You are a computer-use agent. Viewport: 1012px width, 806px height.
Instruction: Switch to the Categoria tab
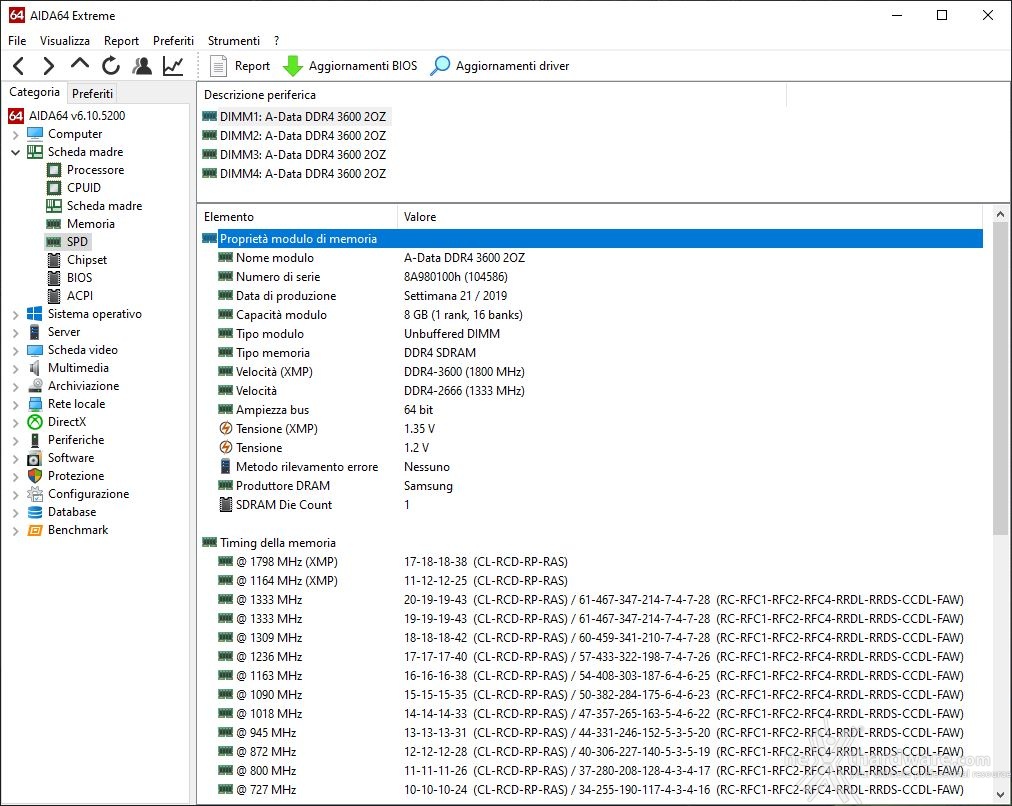coord(34,92)
